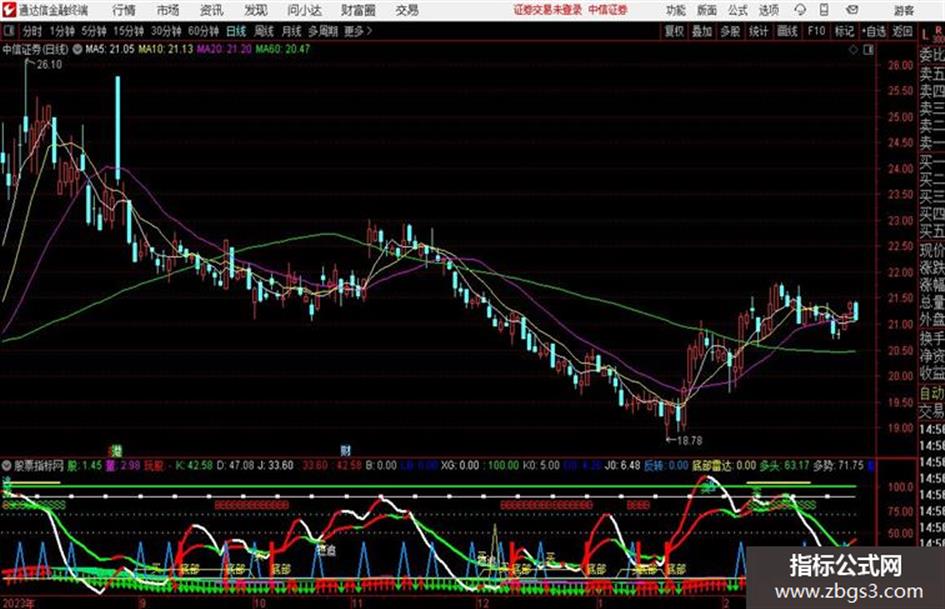The width and height of the screenshot is (945, 609).
Task: Click the Tongdaxin red logo icon
Action: [x=9, y=10]
